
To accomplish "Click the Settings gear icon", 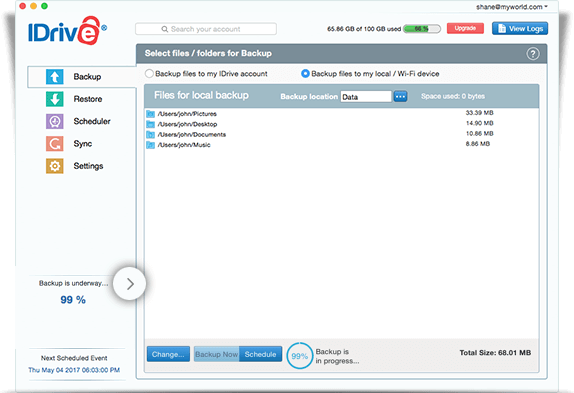I will [x=55, y=166].
